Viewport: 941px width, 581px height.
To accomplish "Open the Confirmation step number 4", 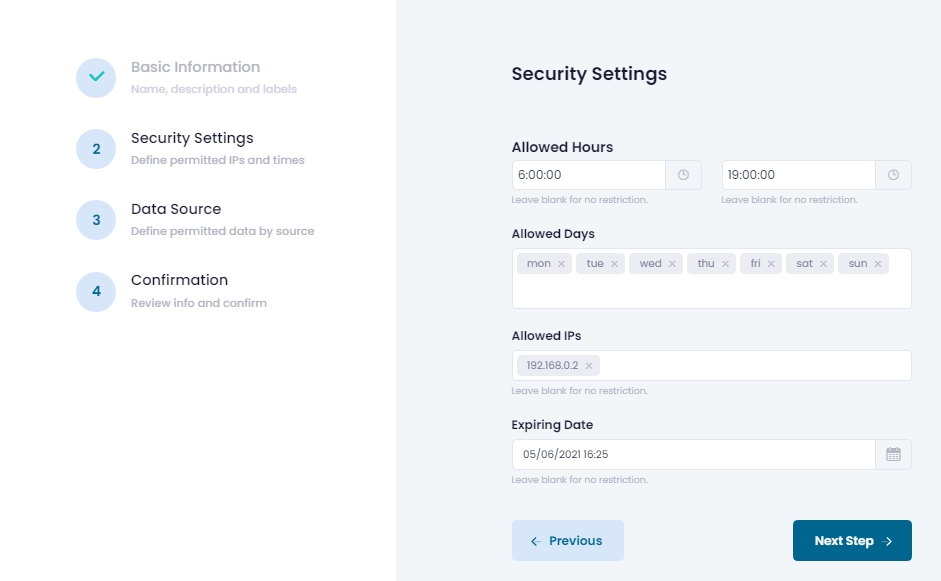I will pyautogui.click(x=96, y=292).
